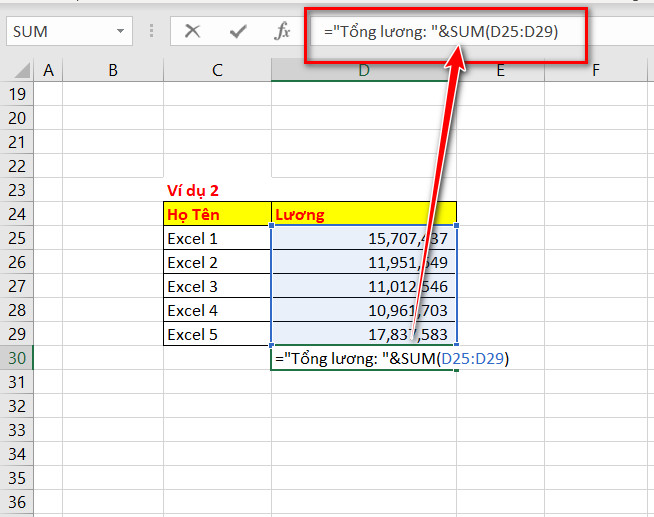Click the Name Box showing SUM
The height and width of the screenshot is (517, 654).
[x=69, y=31]
